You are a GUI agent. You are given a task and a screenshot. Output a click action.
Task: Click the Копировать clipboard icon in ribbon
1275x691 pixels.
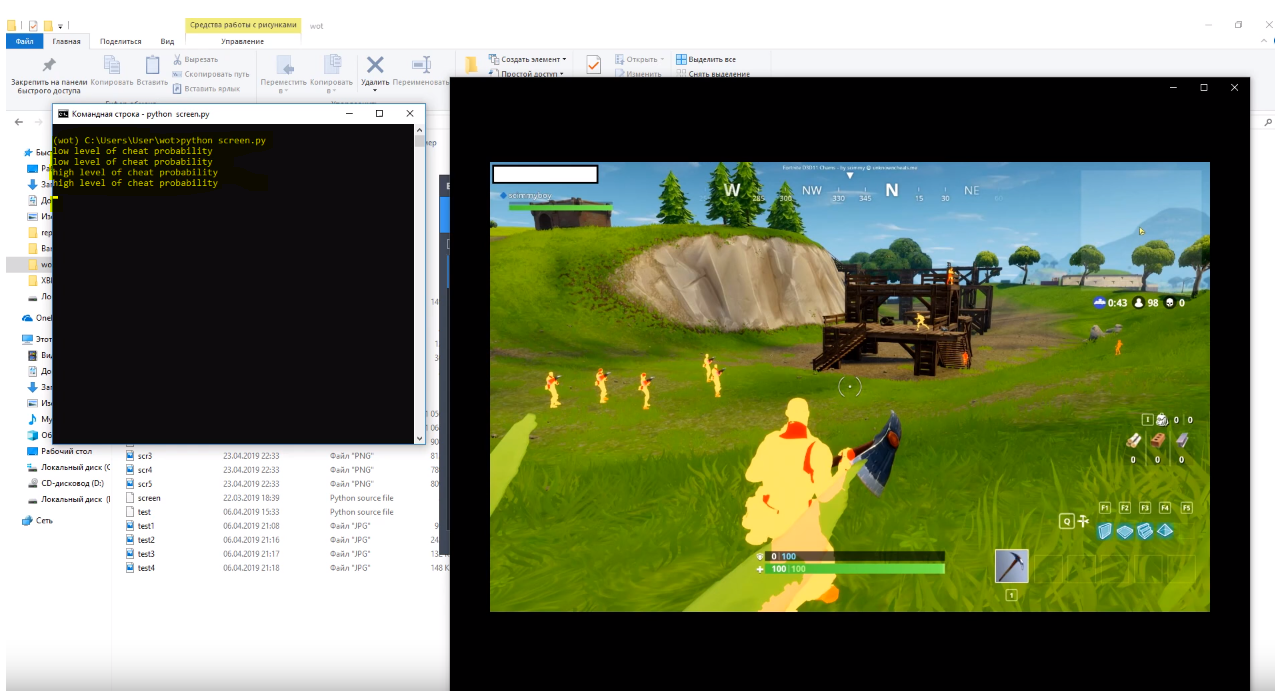point(112,64)
